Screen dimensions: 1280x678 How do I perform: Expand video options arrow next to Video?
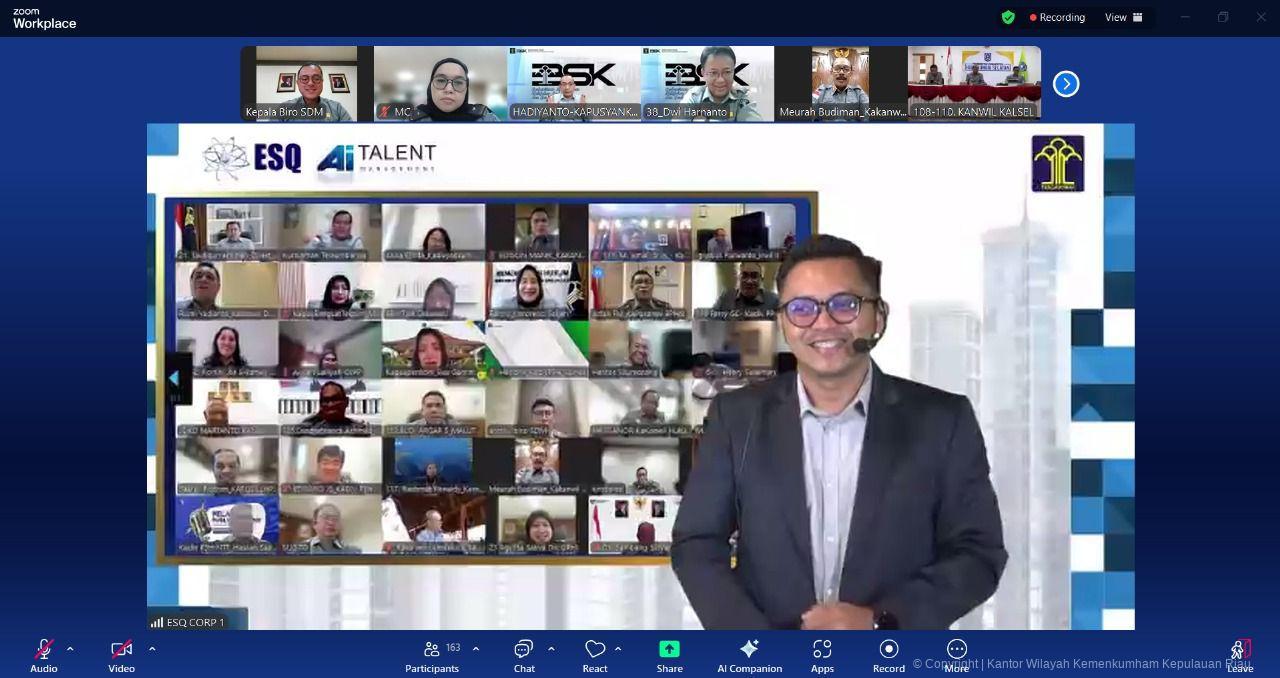click(x=152, y=649)
